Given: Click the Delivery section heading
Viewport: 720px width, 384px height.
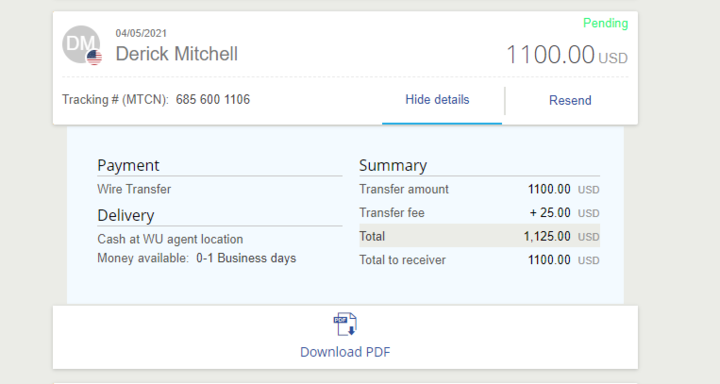Looking at the screenshot, I should (126, 215).
